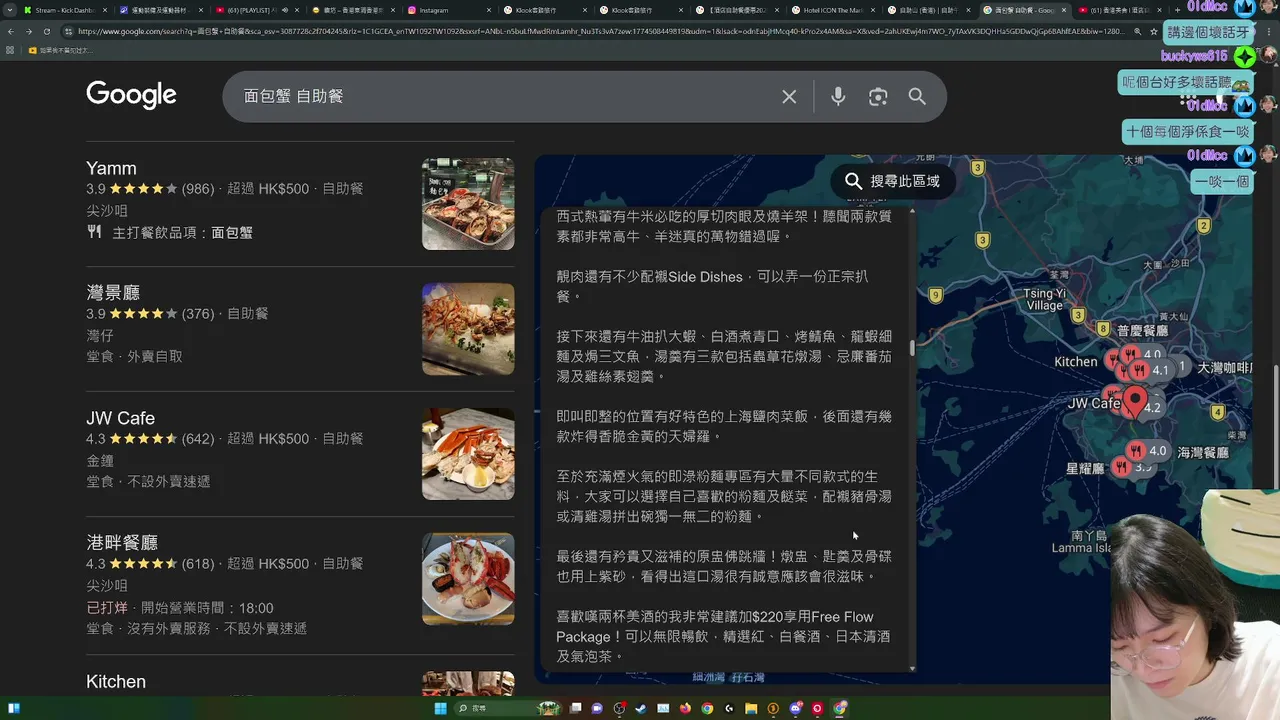Search this area button on map
The height and width of the screenshot is (720, 1280).
coord(892,181)
